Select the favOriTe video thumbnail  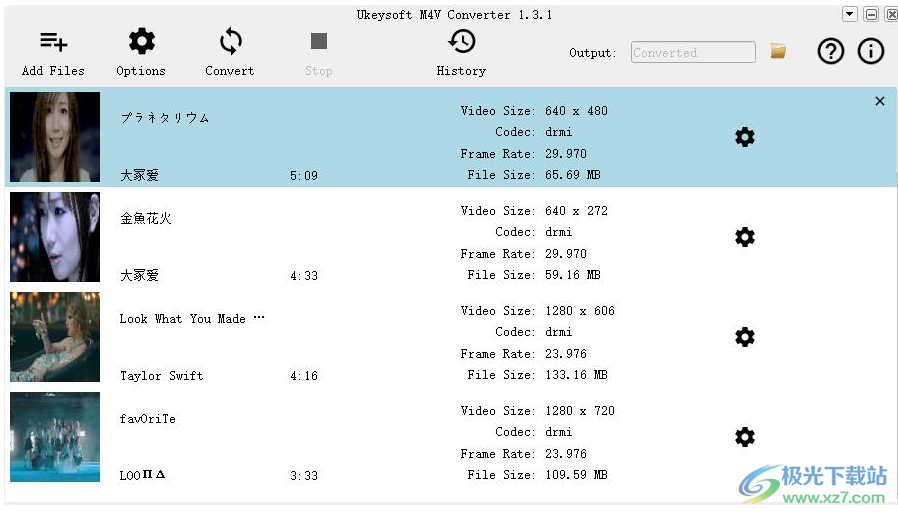[55, 437]
